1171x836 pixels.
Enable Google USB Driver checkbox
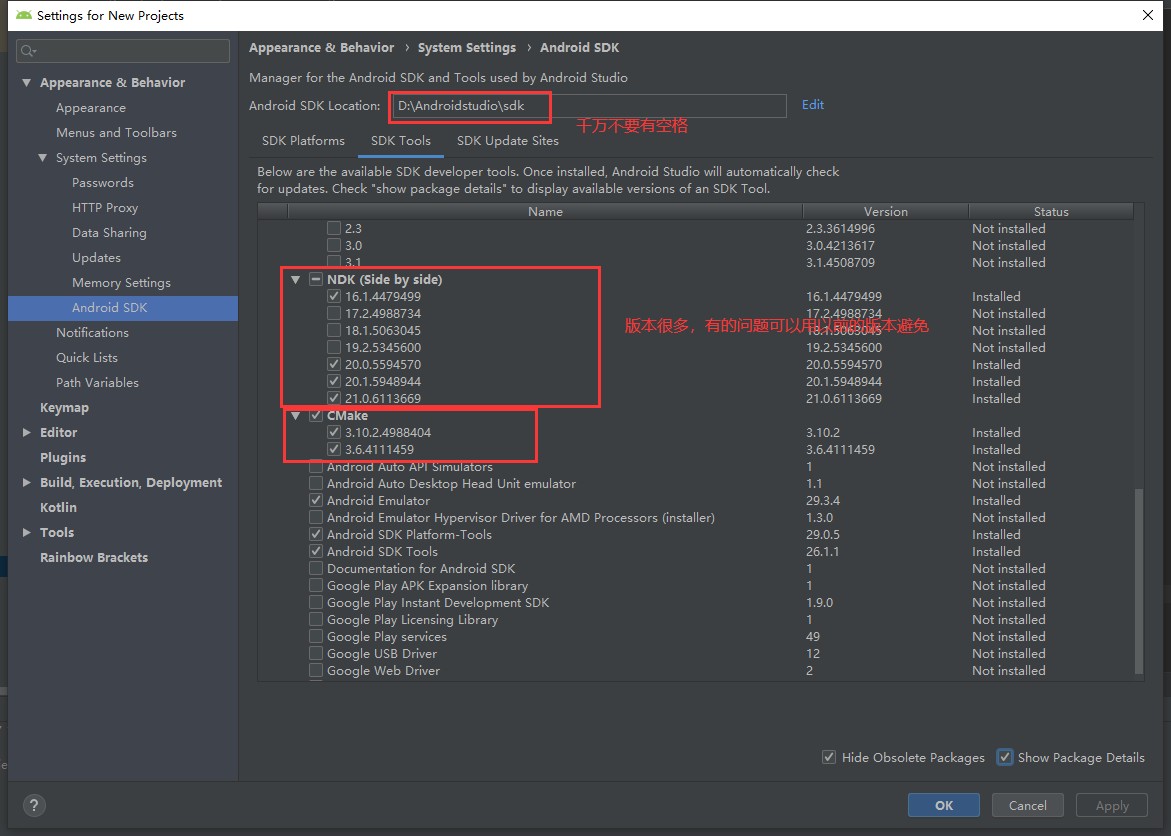pos(316,654)
